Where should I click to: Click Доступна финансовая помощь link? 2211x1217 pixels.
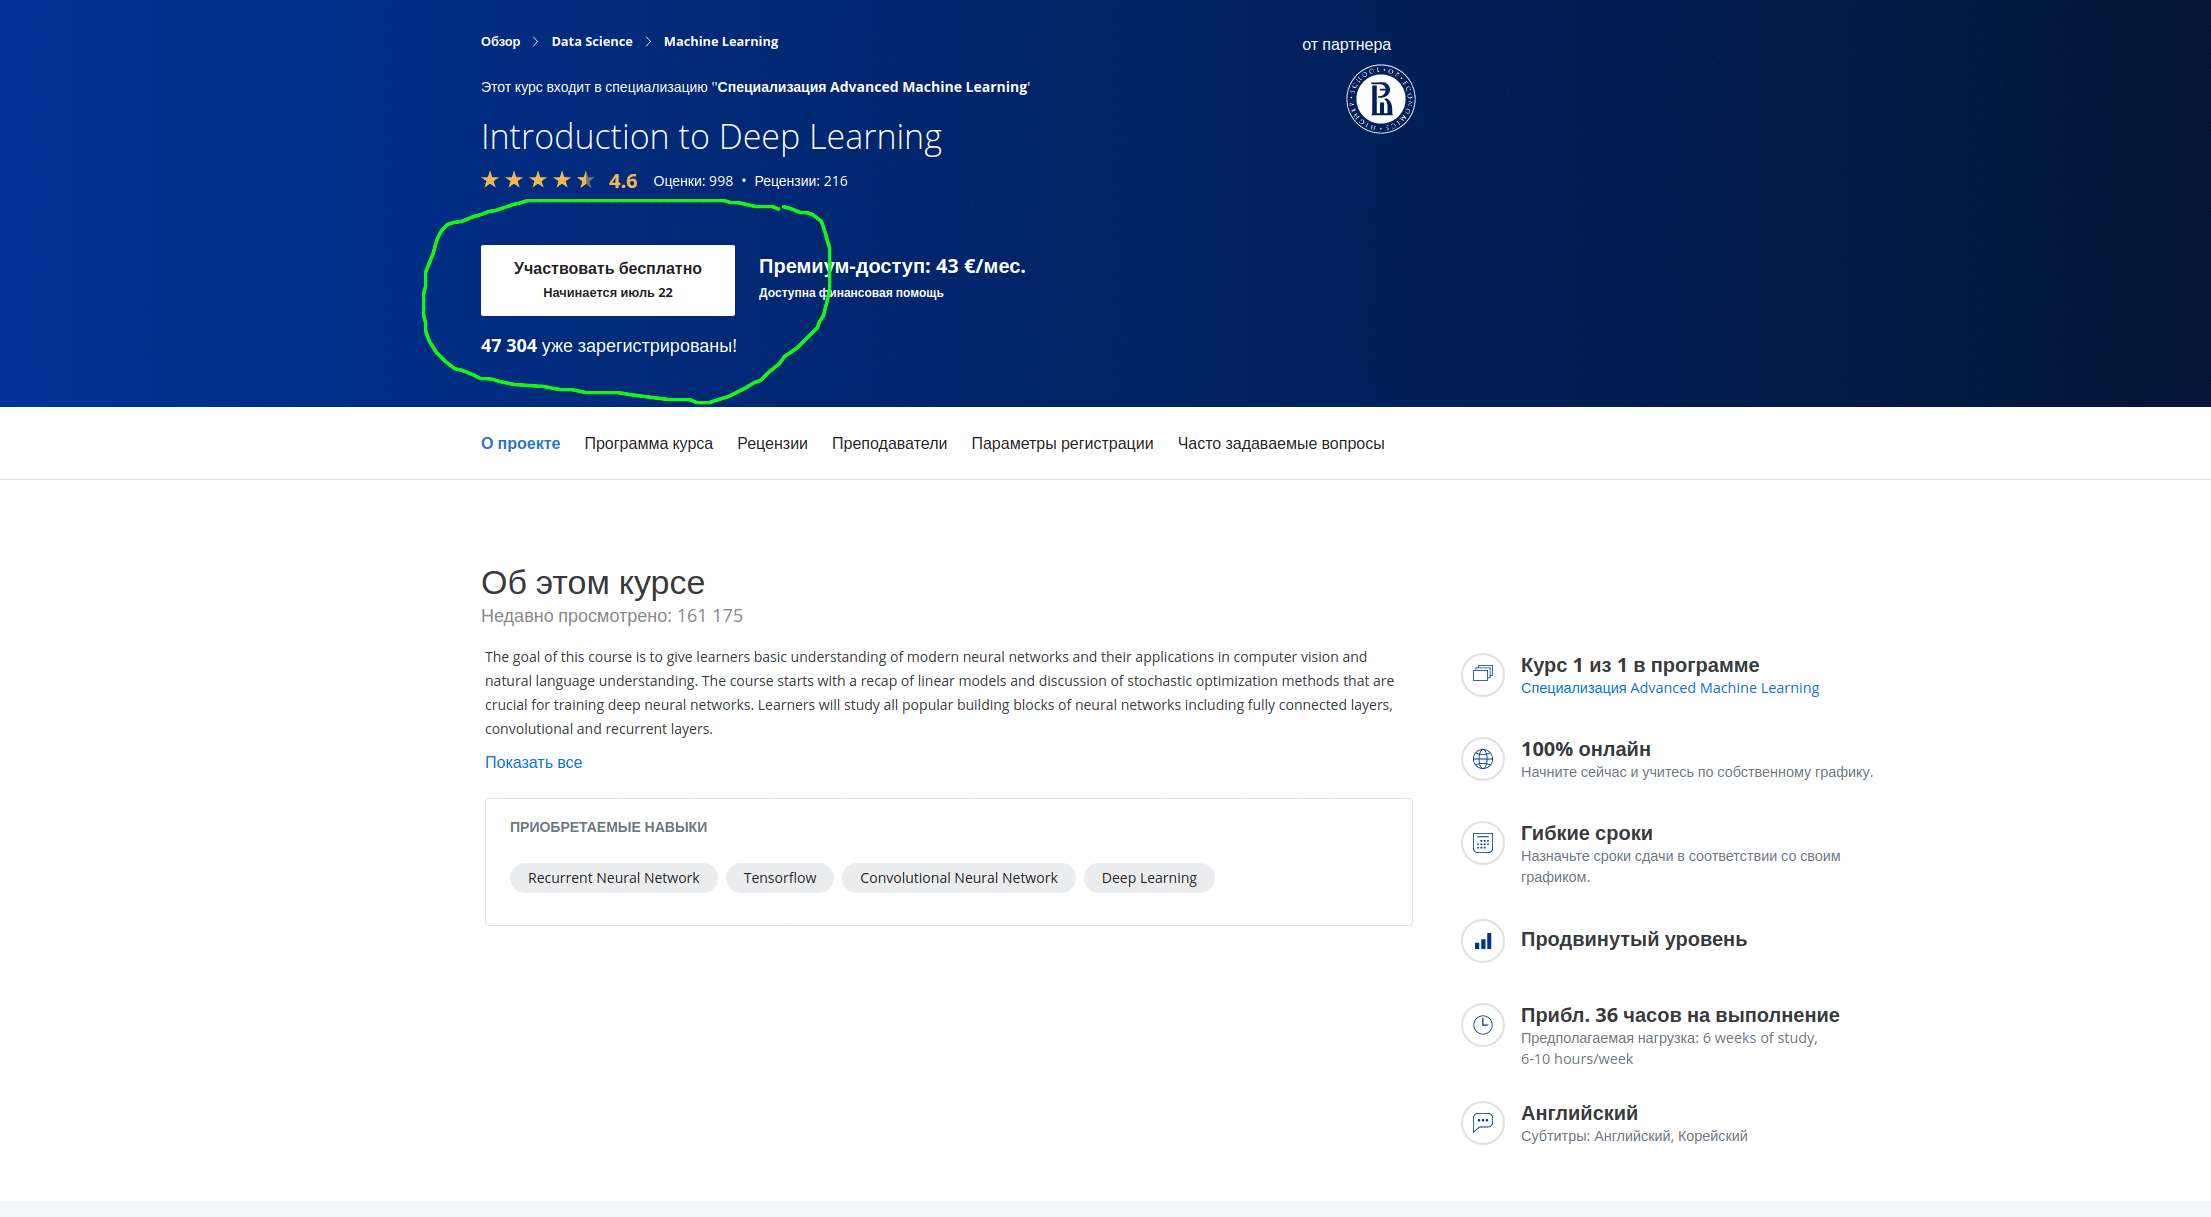coord(851,293)
